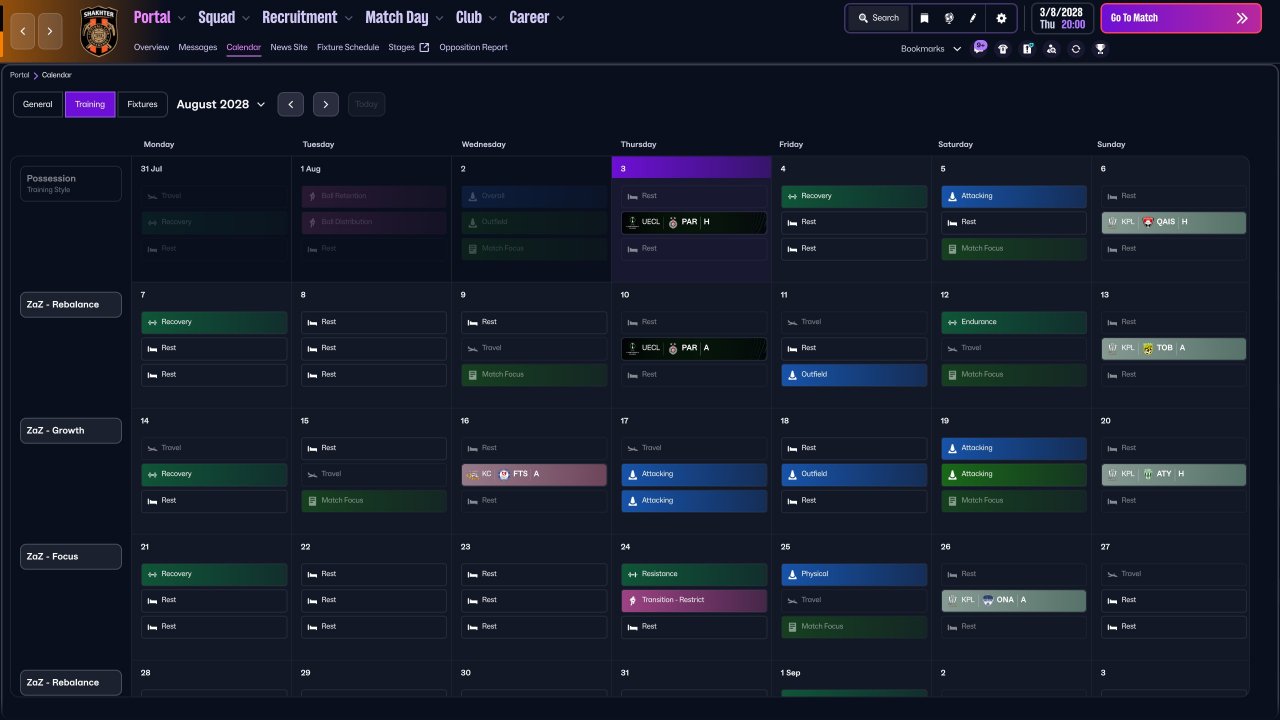Switch calendar view to General
Screen dimensions: 1280x720
pyautogui.click(x=38, y=104)
